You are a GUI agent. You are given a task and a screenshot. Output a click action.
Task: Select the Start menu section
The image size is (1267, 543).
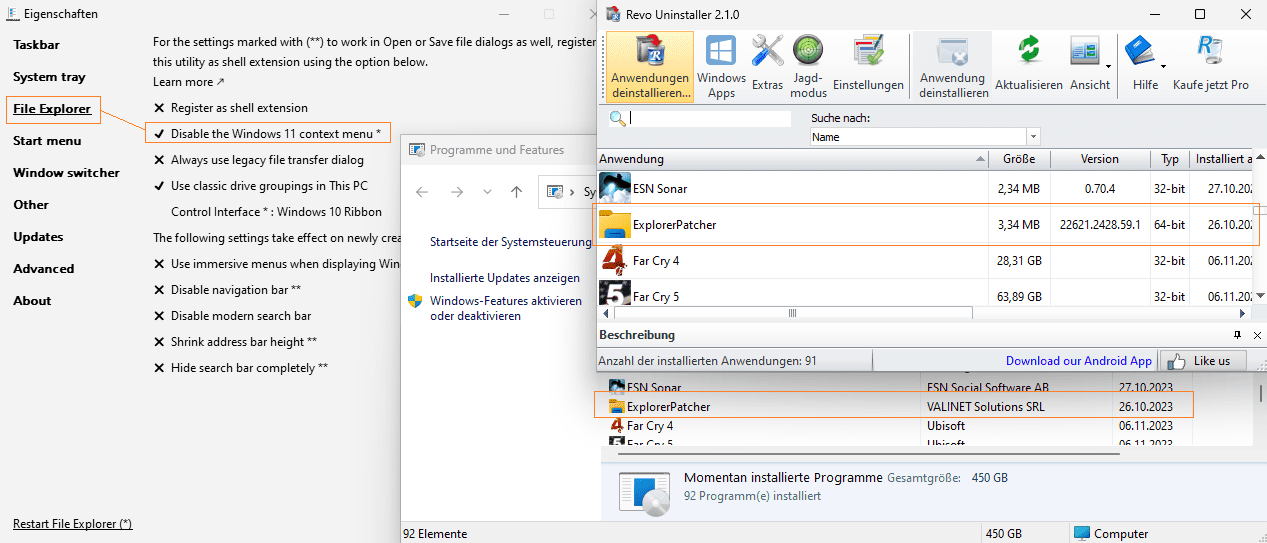47,141
